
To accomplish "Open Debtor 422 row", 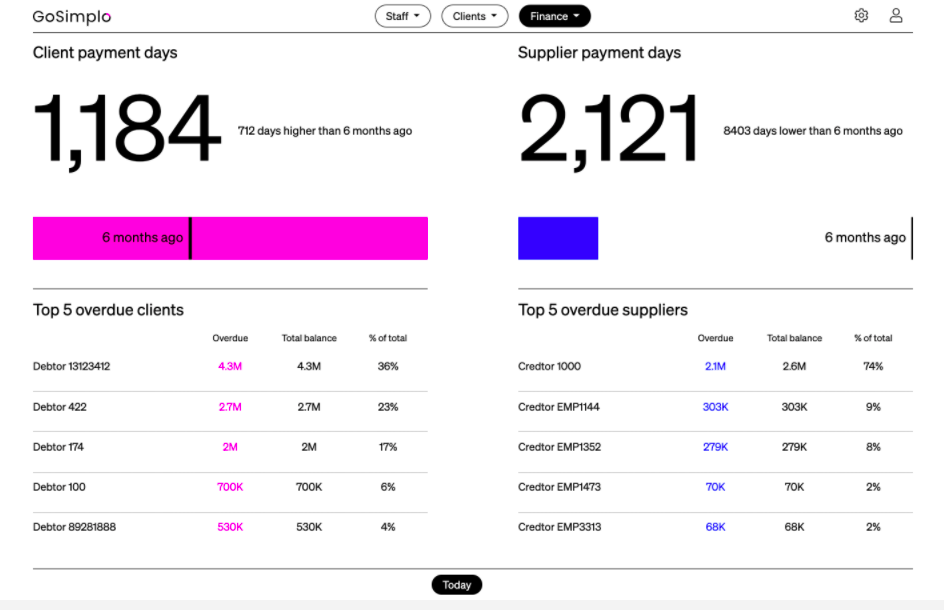I will point(230,407).
